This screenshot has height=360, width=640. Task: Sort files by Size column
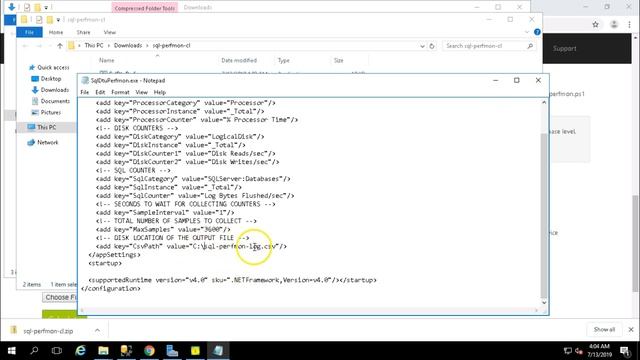pyautogui.click(x=339, y=60)
